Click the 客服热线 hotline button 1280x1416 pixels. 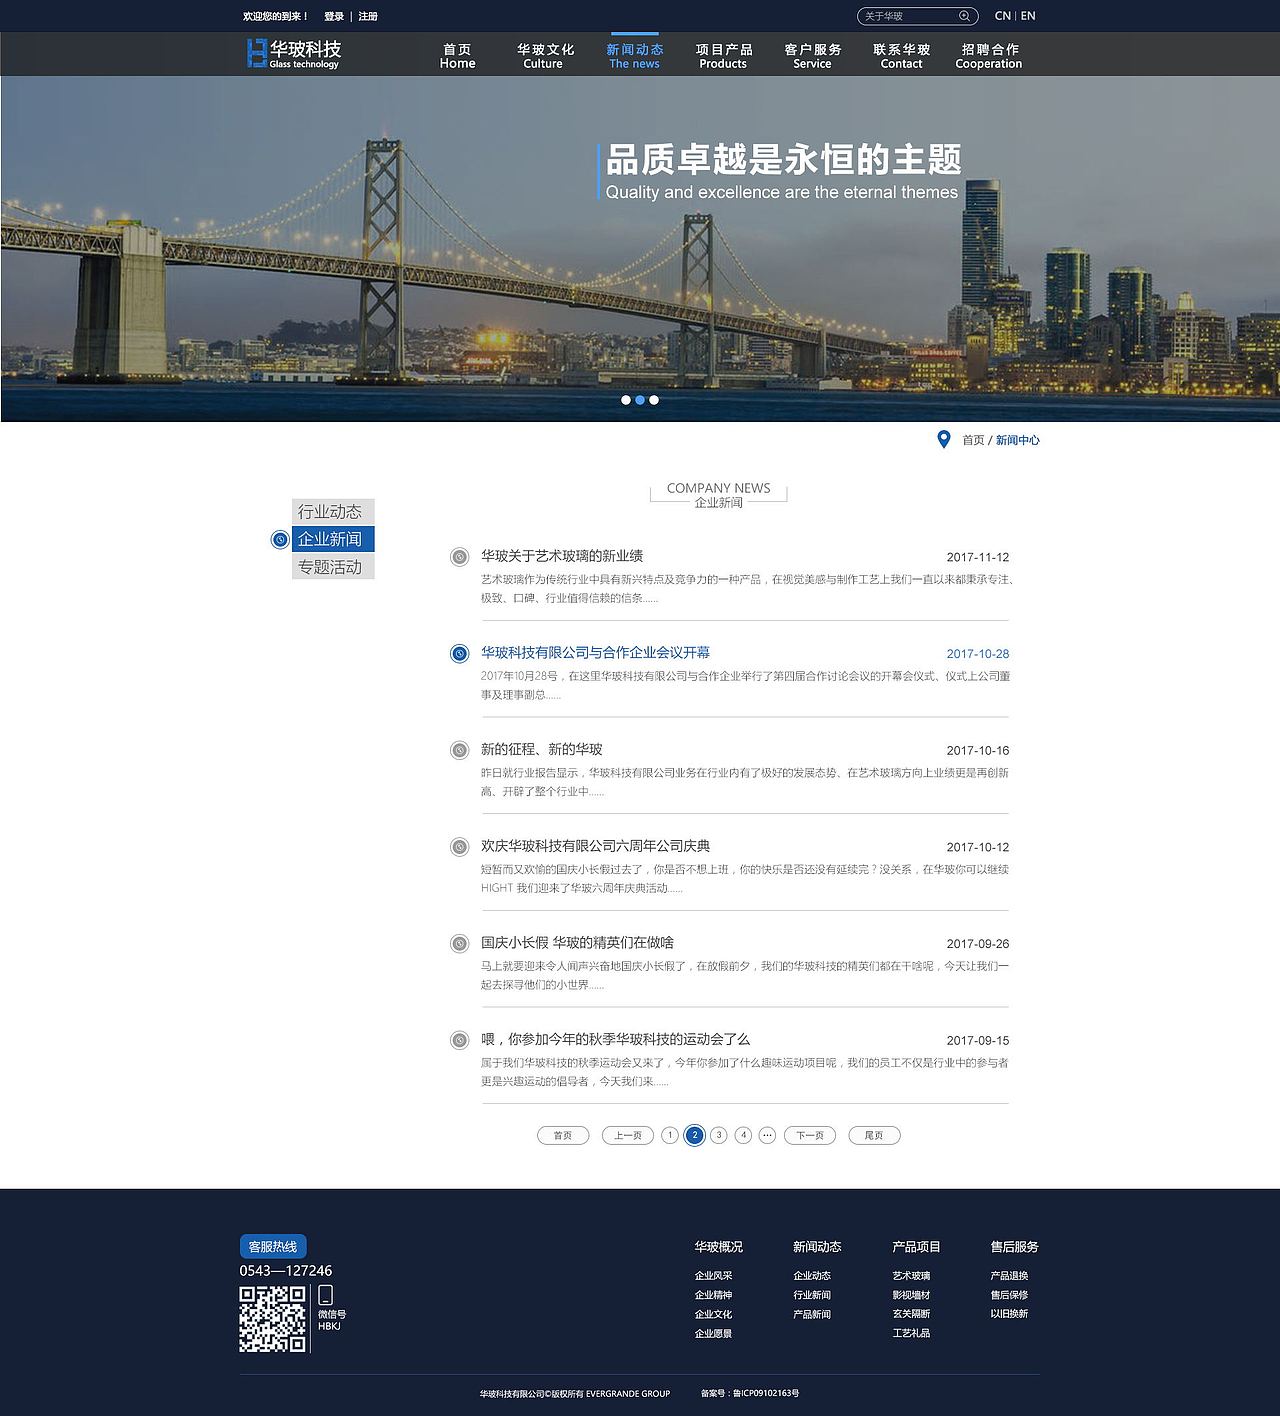click(x=272, y=1246)
